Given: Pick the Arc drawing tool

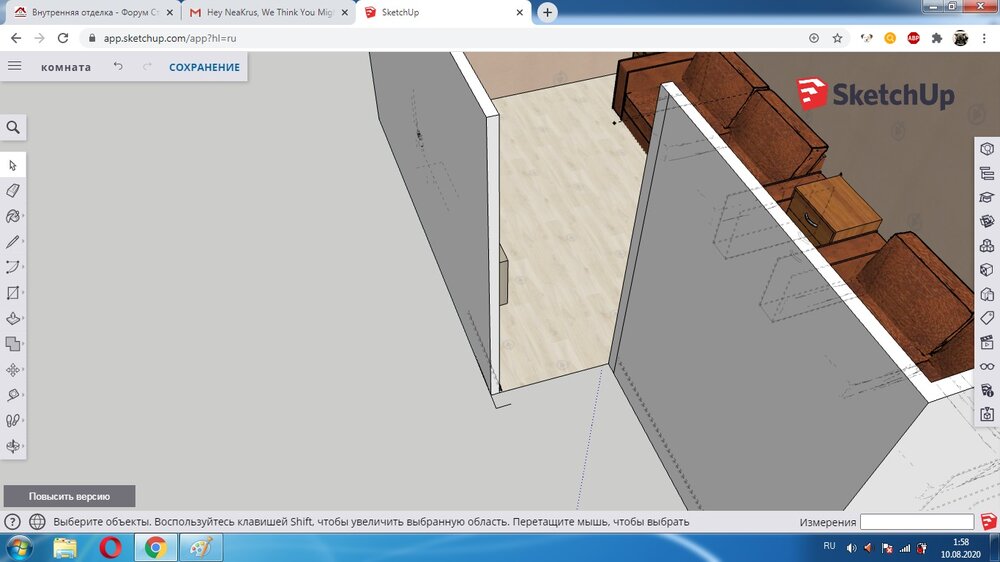Looking at the screenshot, I should click(13, 267).
